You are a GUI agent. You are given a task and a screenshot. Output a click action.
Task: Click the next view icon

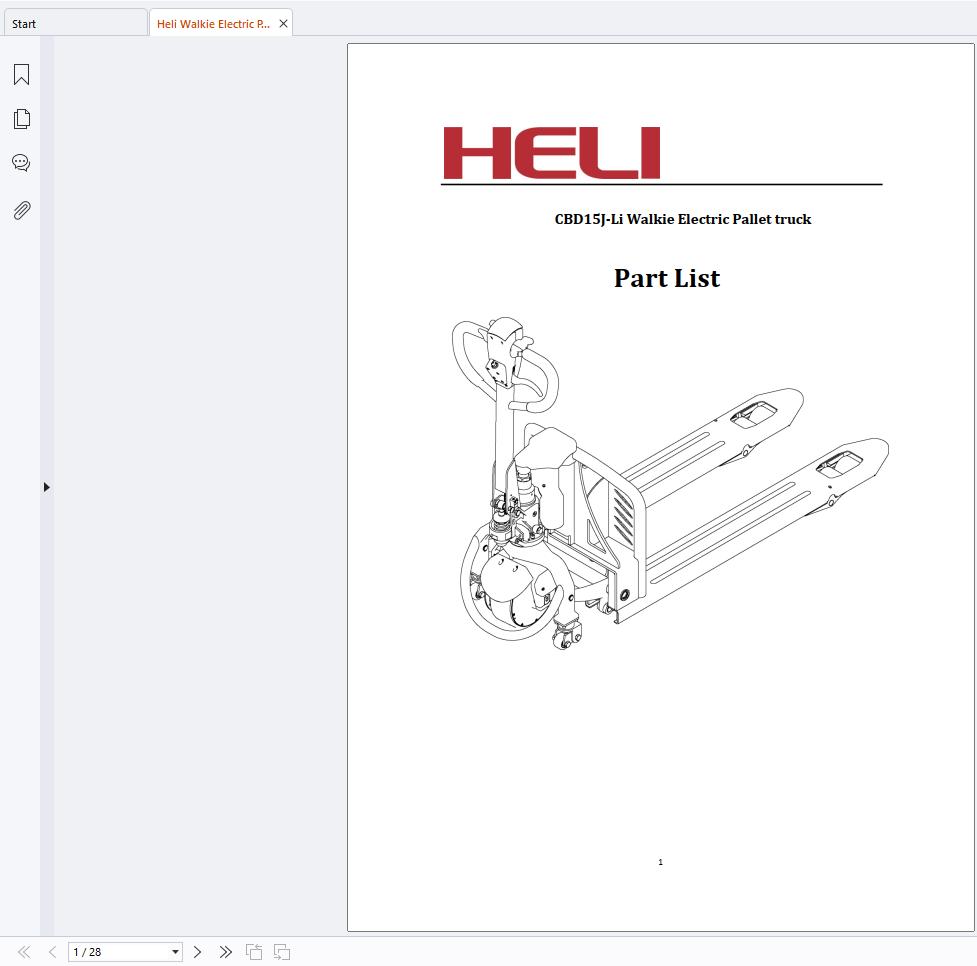(282, 952)
